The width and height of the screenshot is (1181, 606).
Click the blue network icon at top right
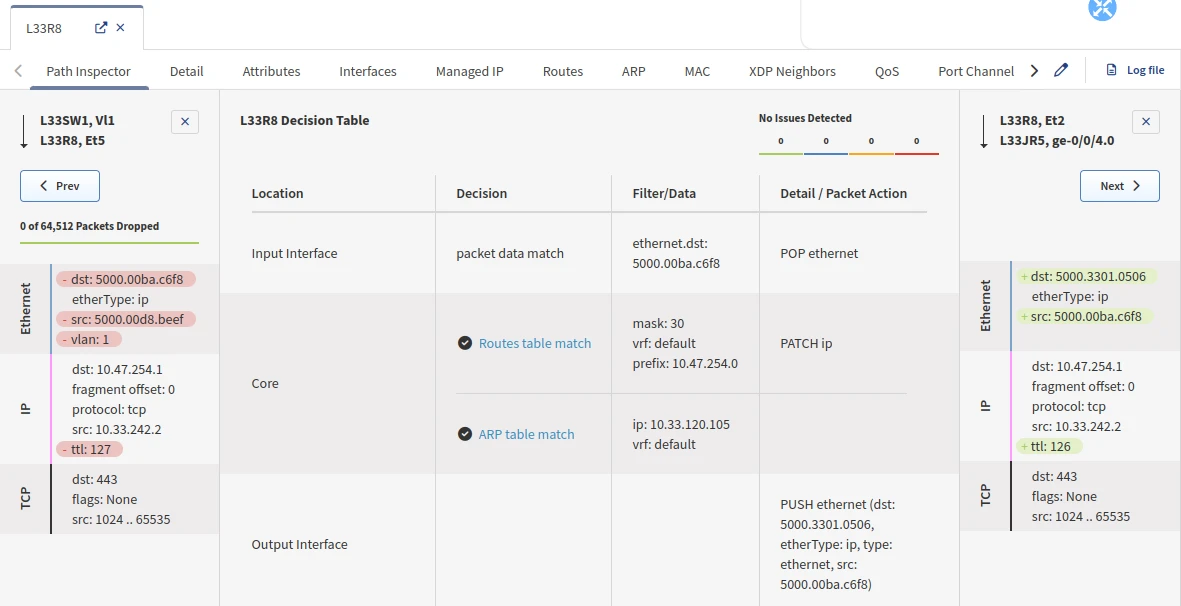[1102, 9]
